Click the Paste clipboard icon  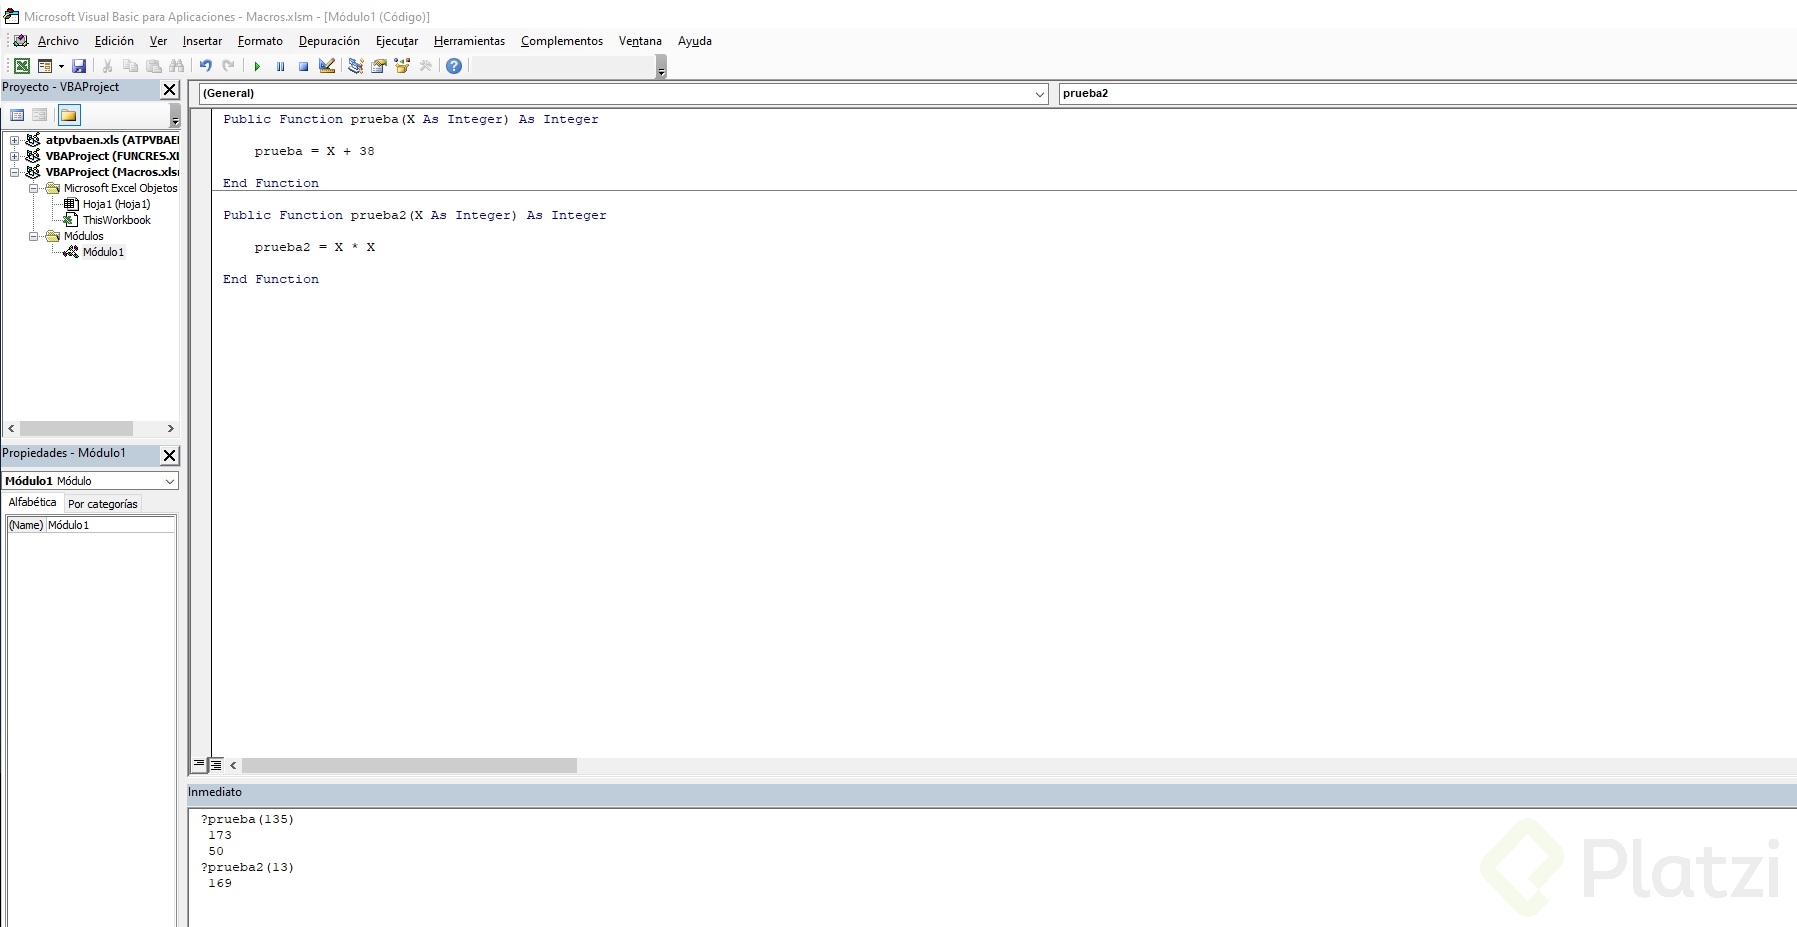[x=154, y=66]
